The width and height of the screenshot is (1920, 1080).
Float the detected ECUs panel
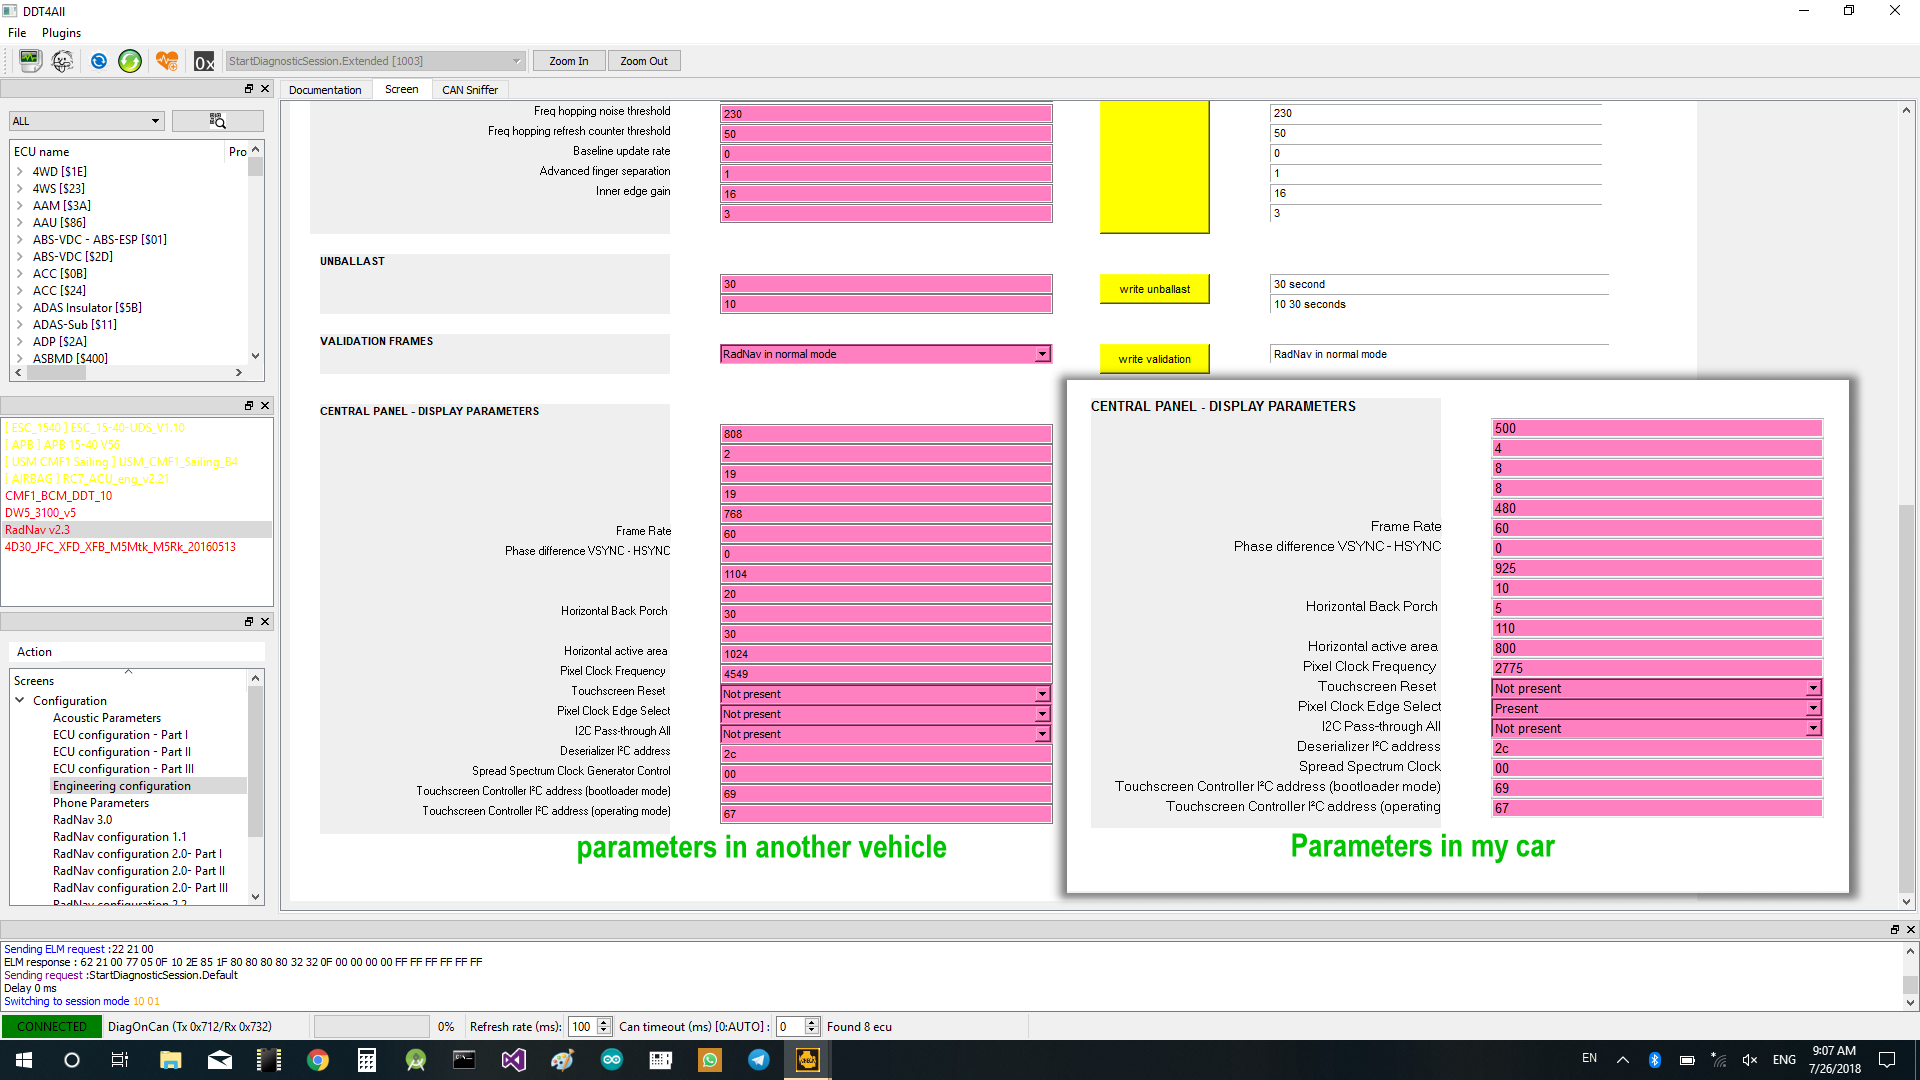coord(249,406)
